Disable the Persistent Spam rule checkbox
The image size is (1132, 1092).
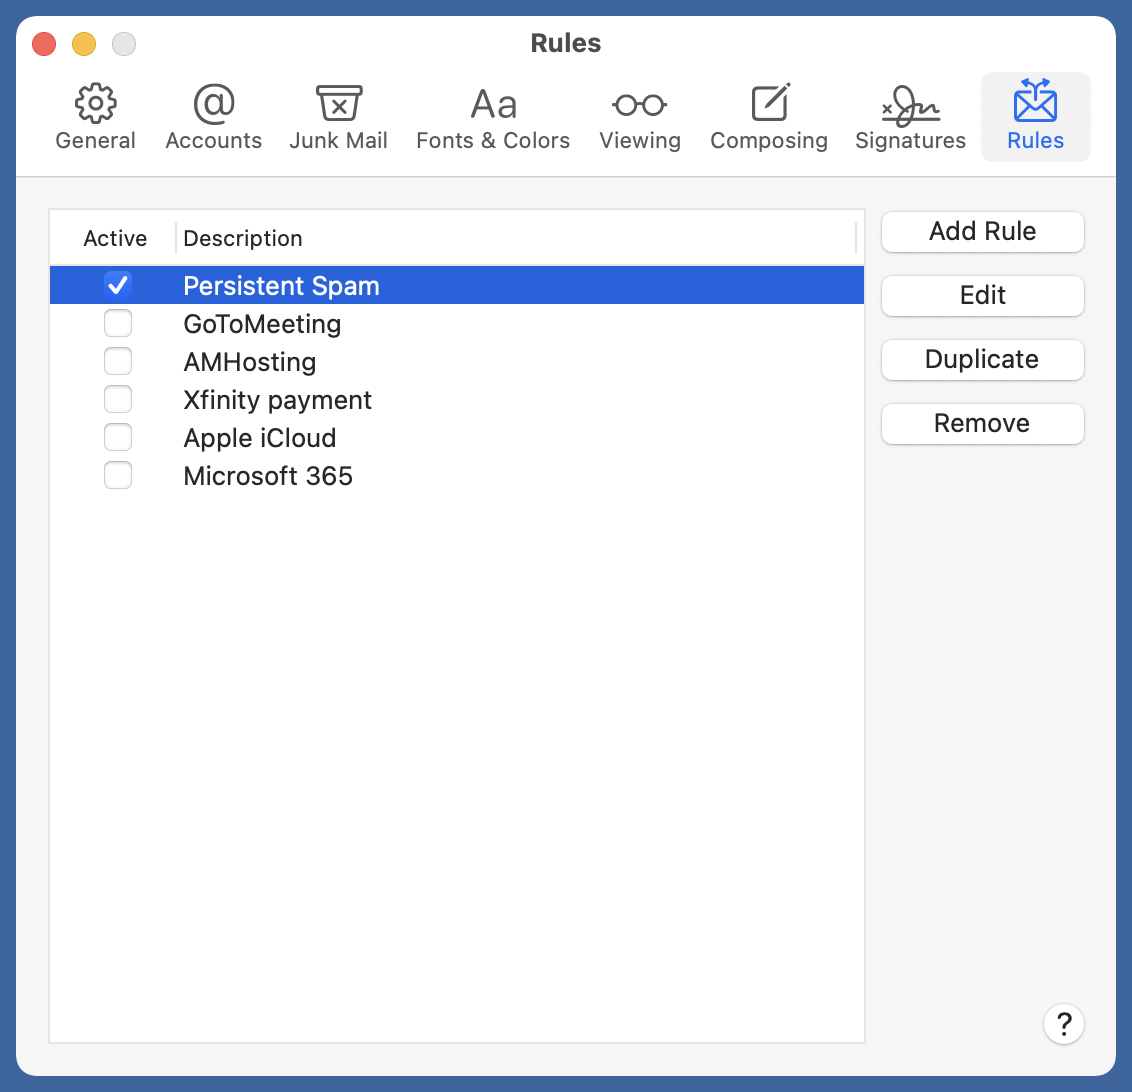(x=118, y=286)
